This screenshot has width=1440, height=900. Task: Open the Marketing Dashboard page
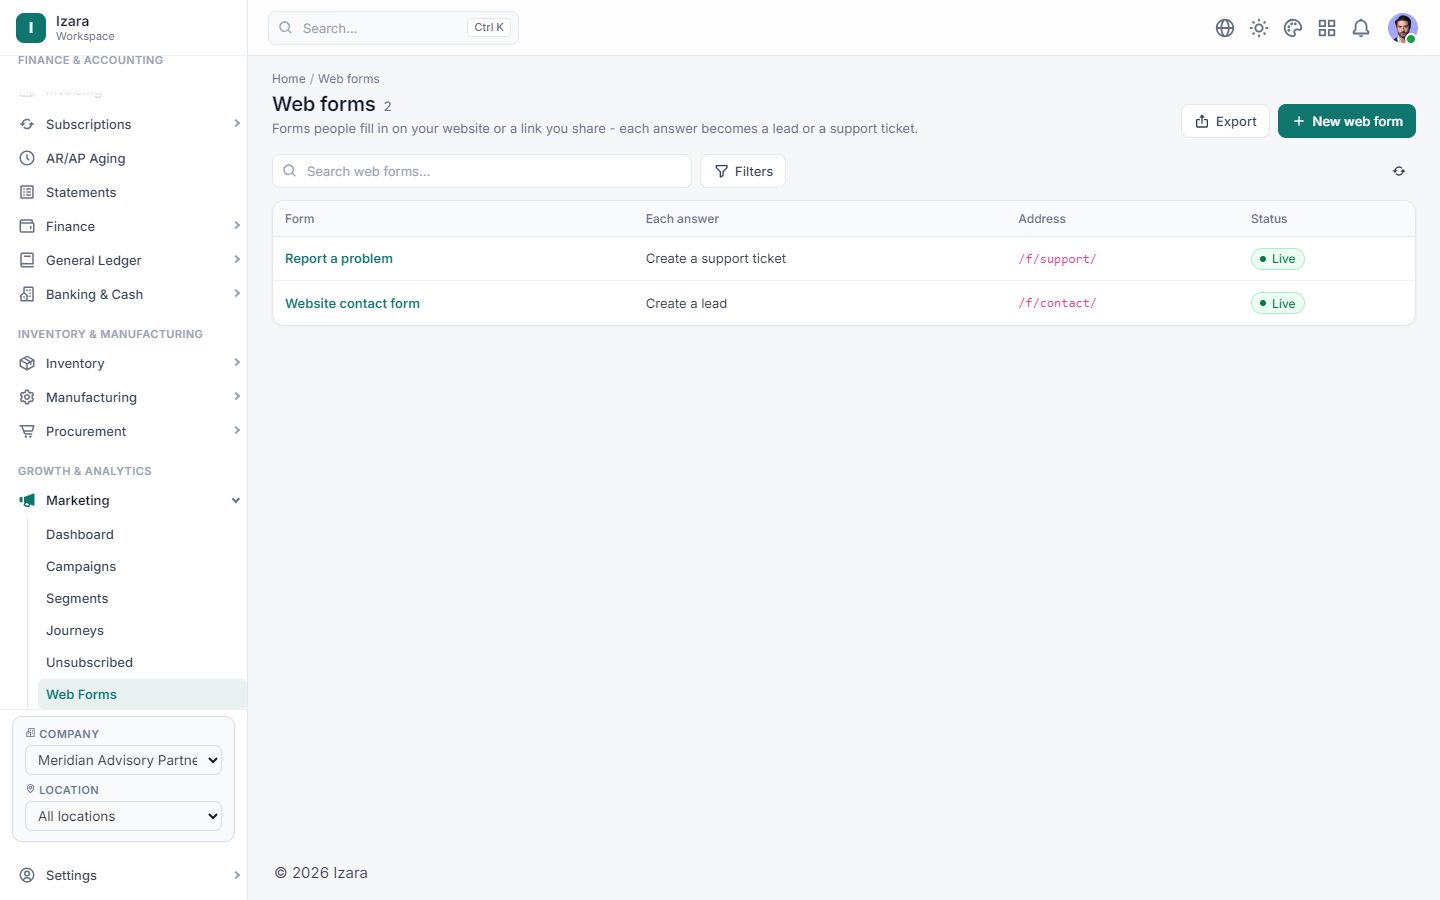click(x=80, y=534)
